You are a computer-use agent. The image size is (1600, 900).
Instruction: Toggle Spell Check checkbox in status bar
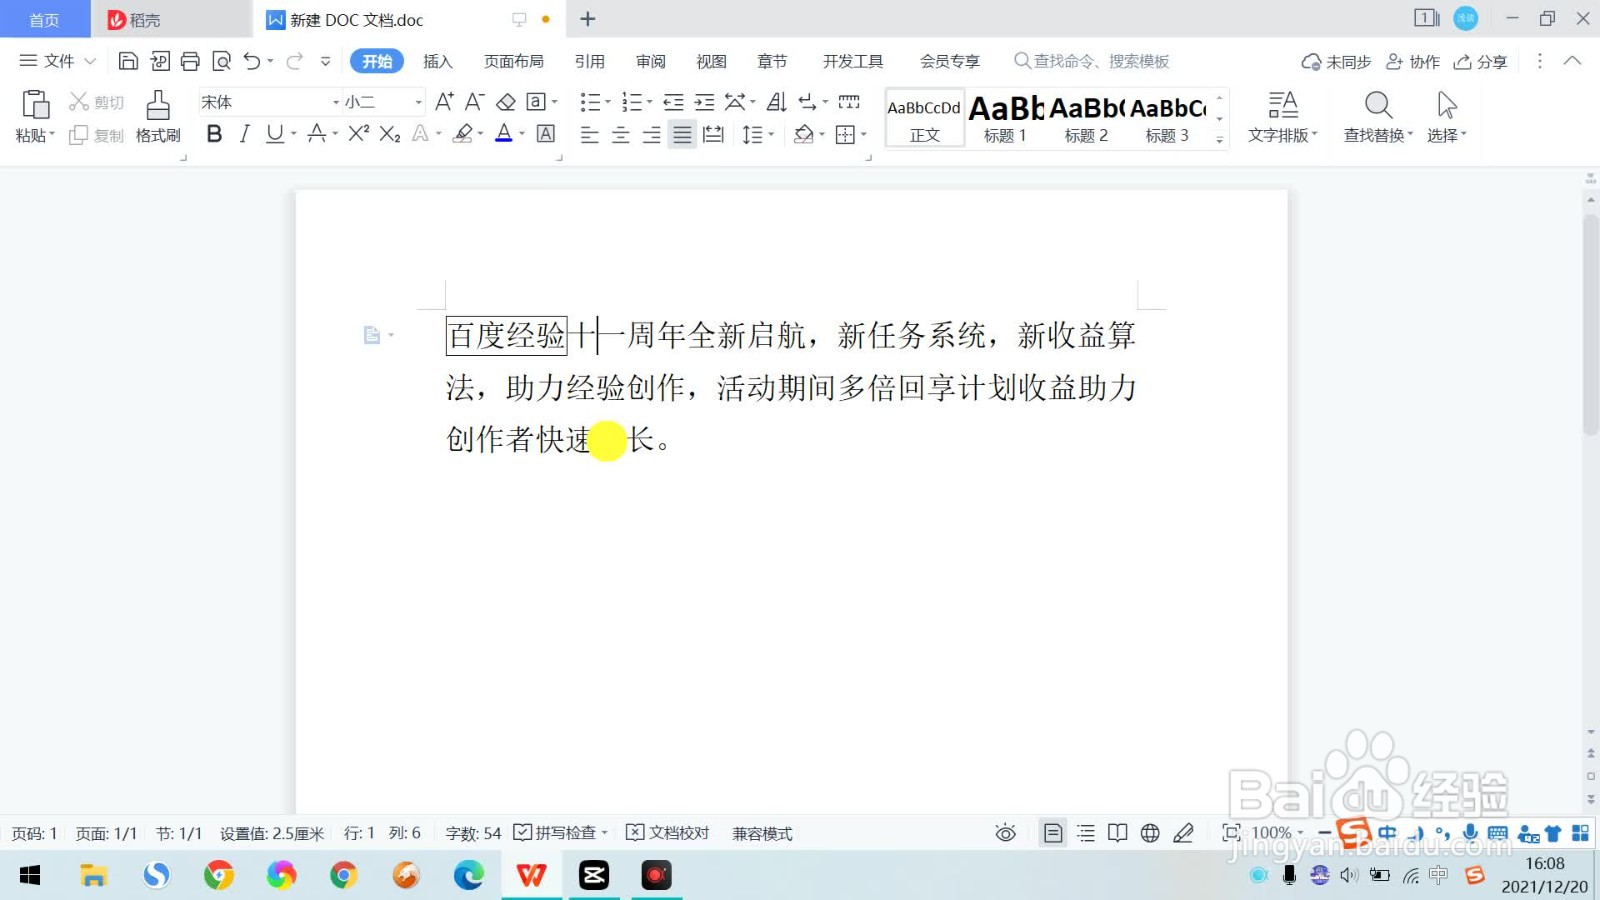point(523,832)
